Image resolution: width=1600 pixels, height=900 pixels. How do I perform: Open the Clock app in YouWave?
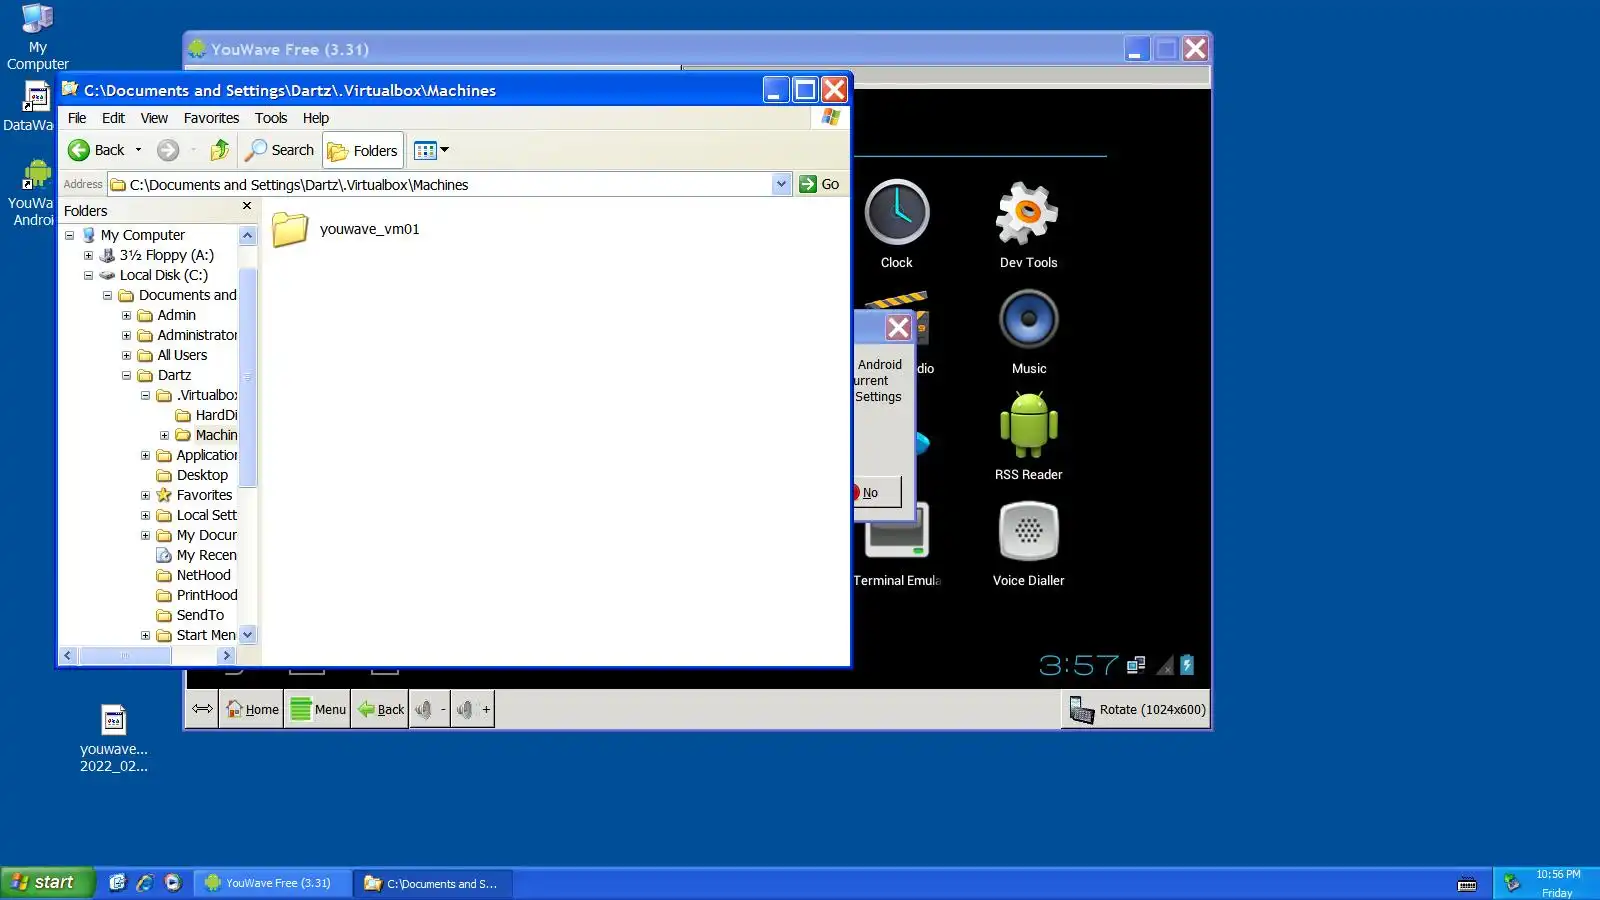(x=896, y=223)
